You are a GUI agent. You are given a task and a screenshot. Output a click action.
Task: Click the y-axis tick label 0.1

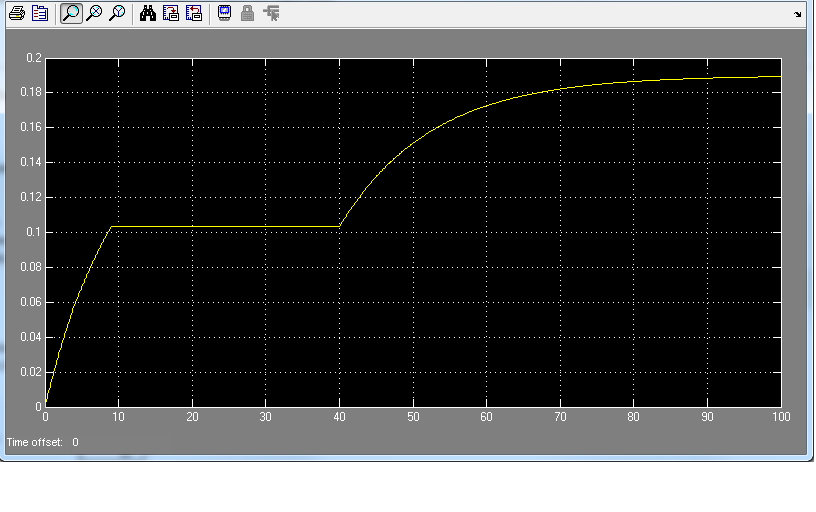point(32,232)
